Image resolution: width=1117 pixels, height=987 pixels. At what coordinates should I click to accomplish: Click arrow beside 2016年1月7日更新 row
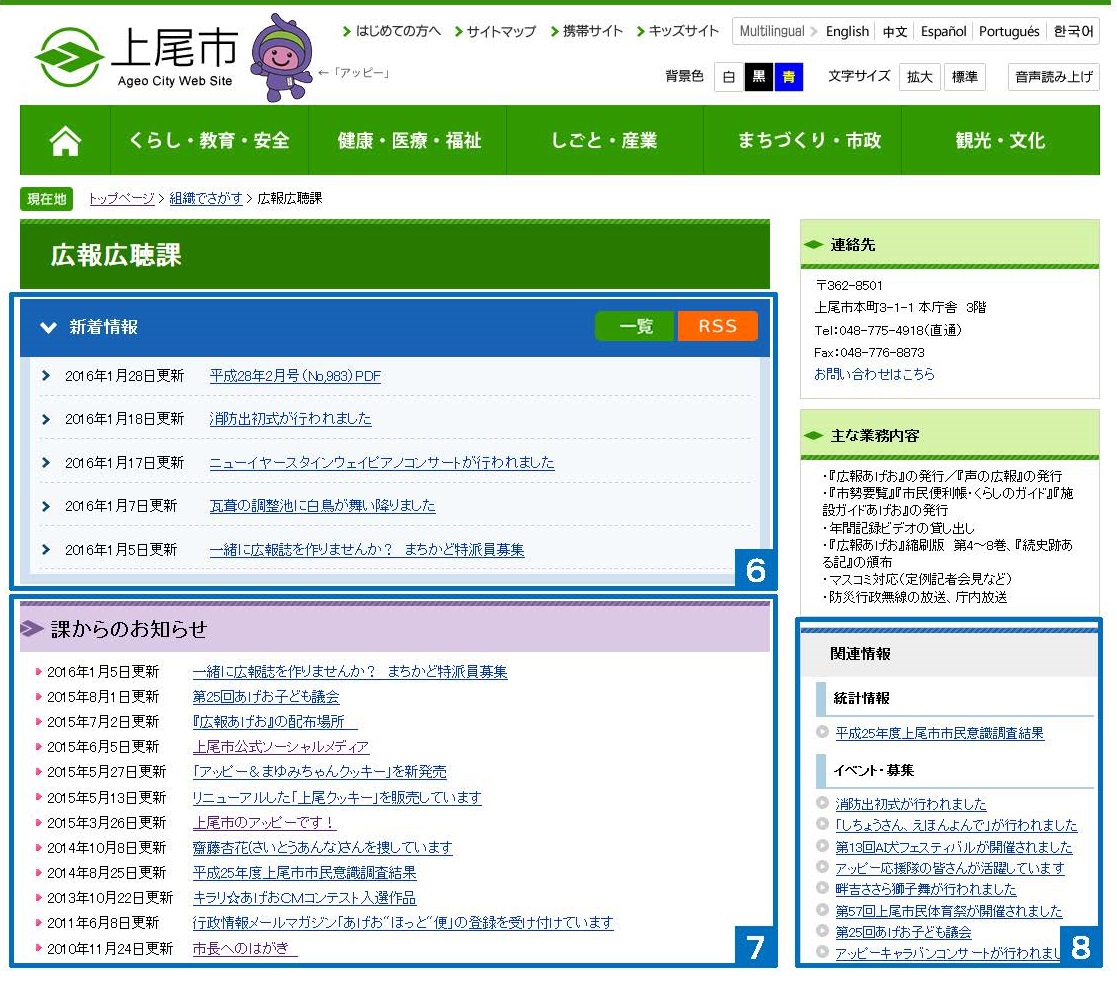coord(46,506)
